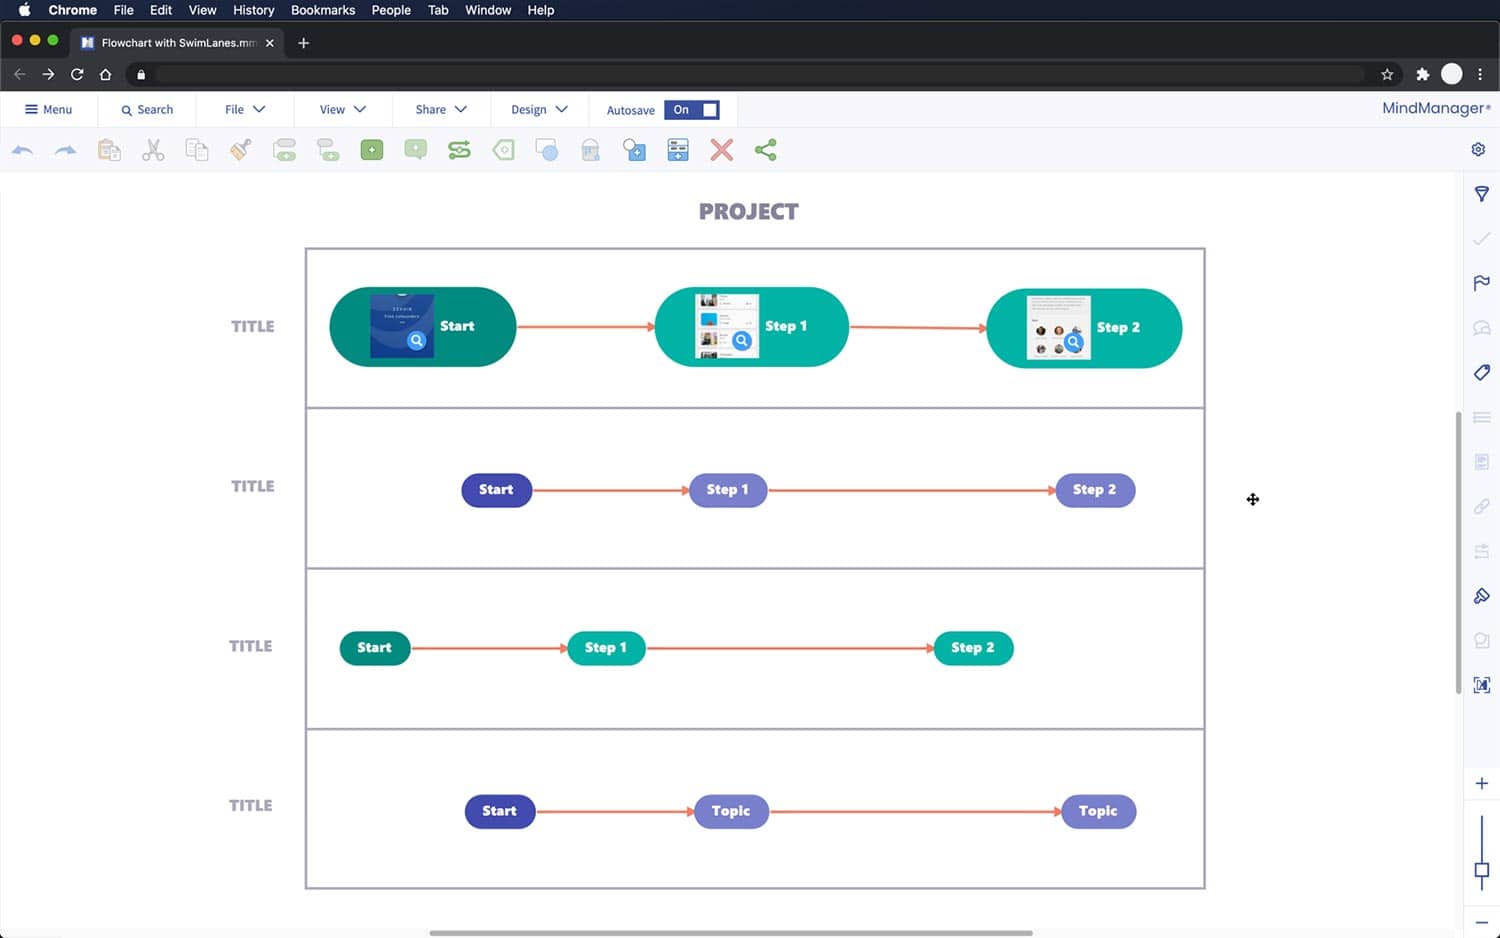Viewport: 1500px width, 938px height.
Task: Expand the File dropdown
Action: [x=244, y=110]
